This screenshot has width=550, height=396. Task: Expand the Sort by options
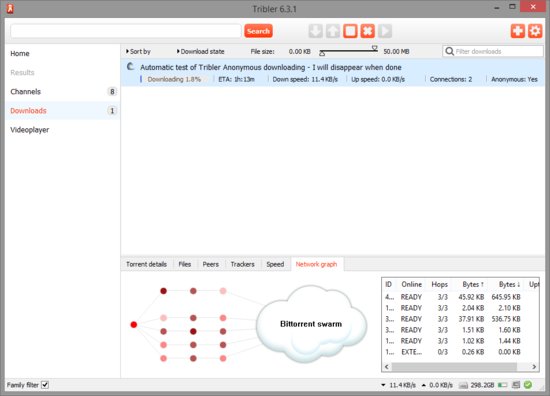click(x=138, y=52)
